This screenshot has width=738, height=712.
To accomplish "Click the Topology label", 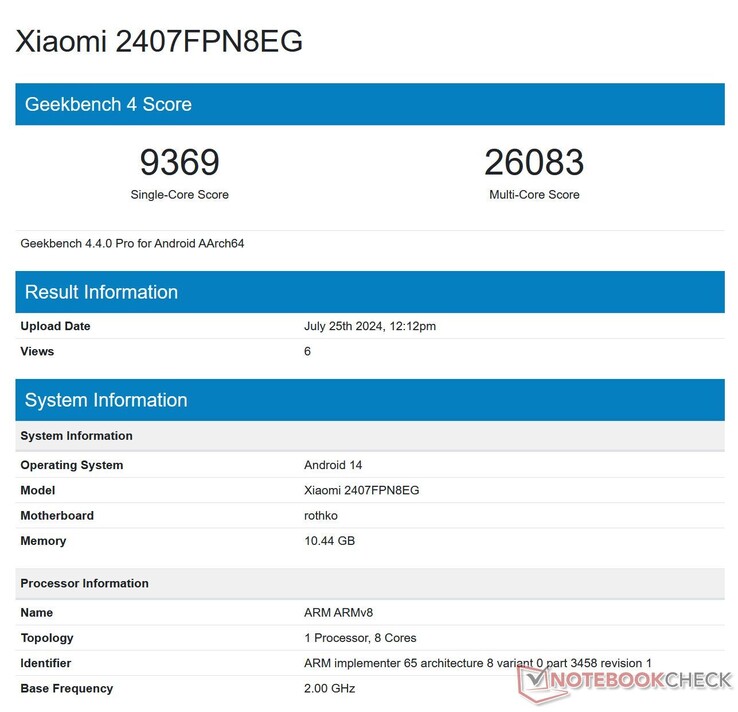I will tap(47, 638).
